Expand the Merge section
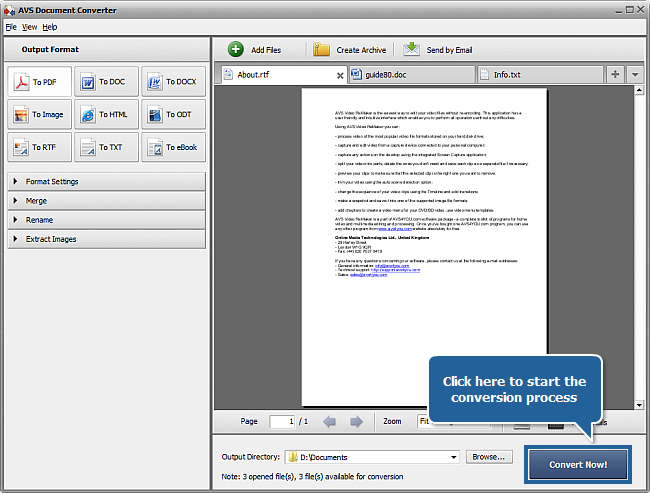650x493 pixels. 107,201
